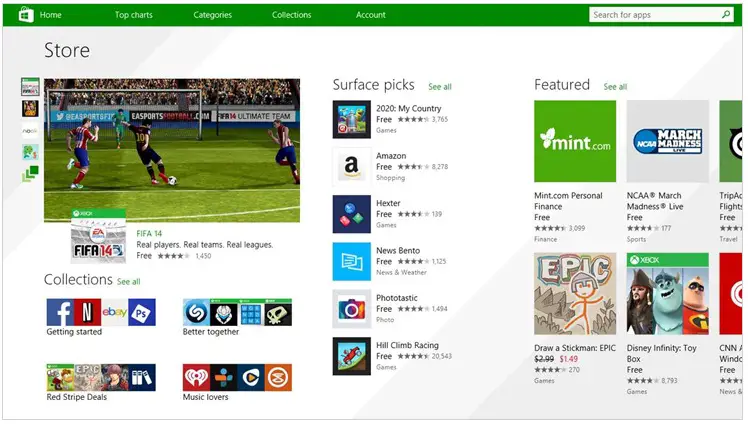748x424 pixels.
Task: Open the NCAA March Madness Live tile
Action: coord(667,141)
